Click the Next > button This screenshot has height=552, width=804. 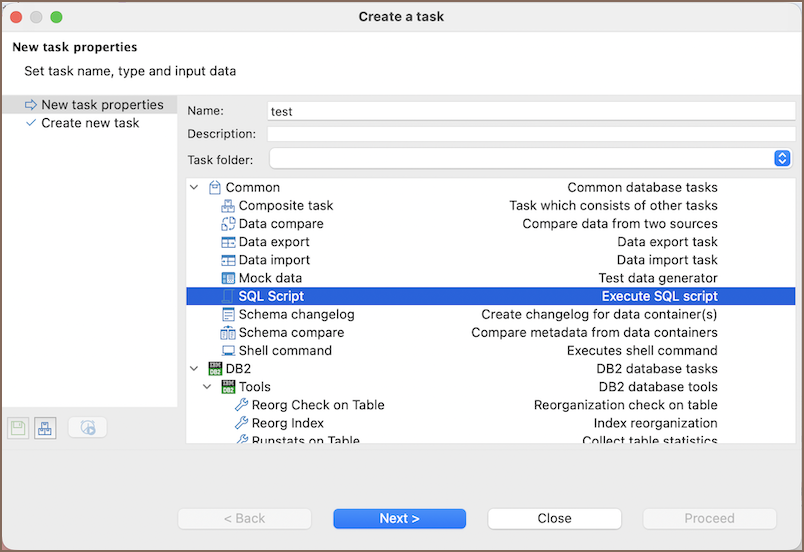399,518
